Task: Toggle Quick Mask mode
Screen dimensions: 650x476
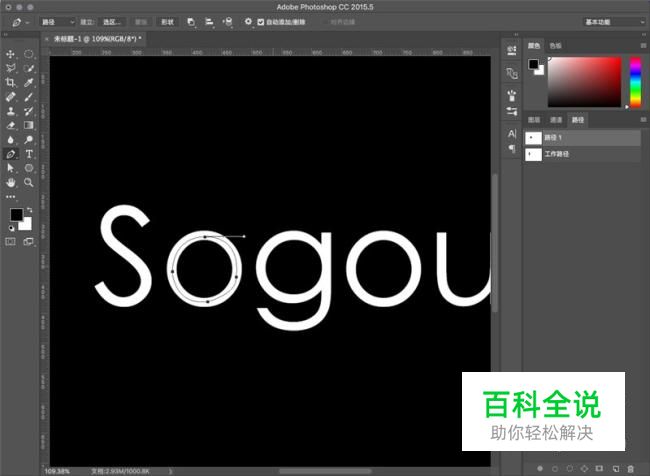Action: coord(10,241)
